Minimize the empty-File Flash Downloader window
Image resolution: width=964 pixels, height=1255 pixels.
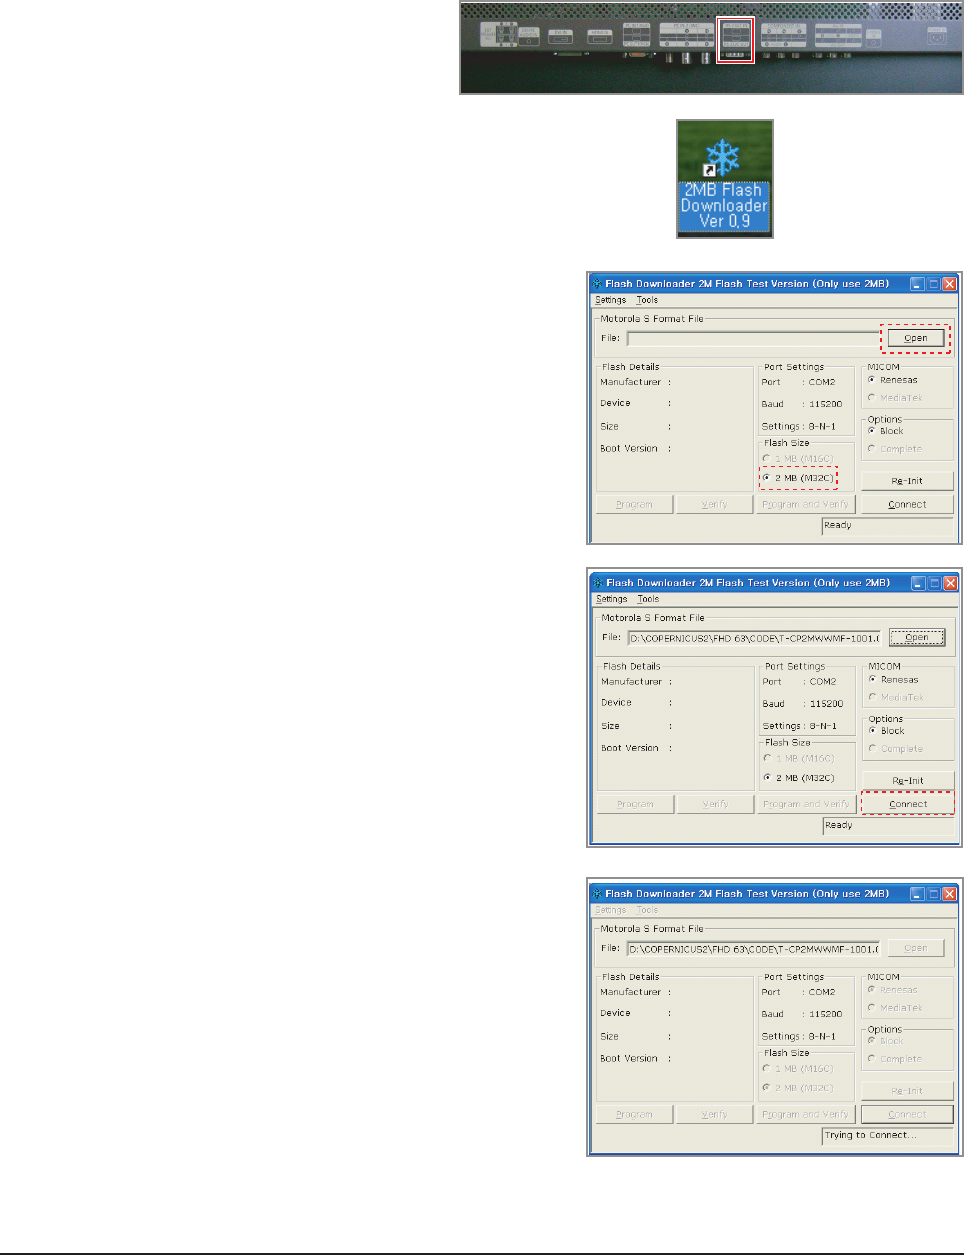coord(917,284)
